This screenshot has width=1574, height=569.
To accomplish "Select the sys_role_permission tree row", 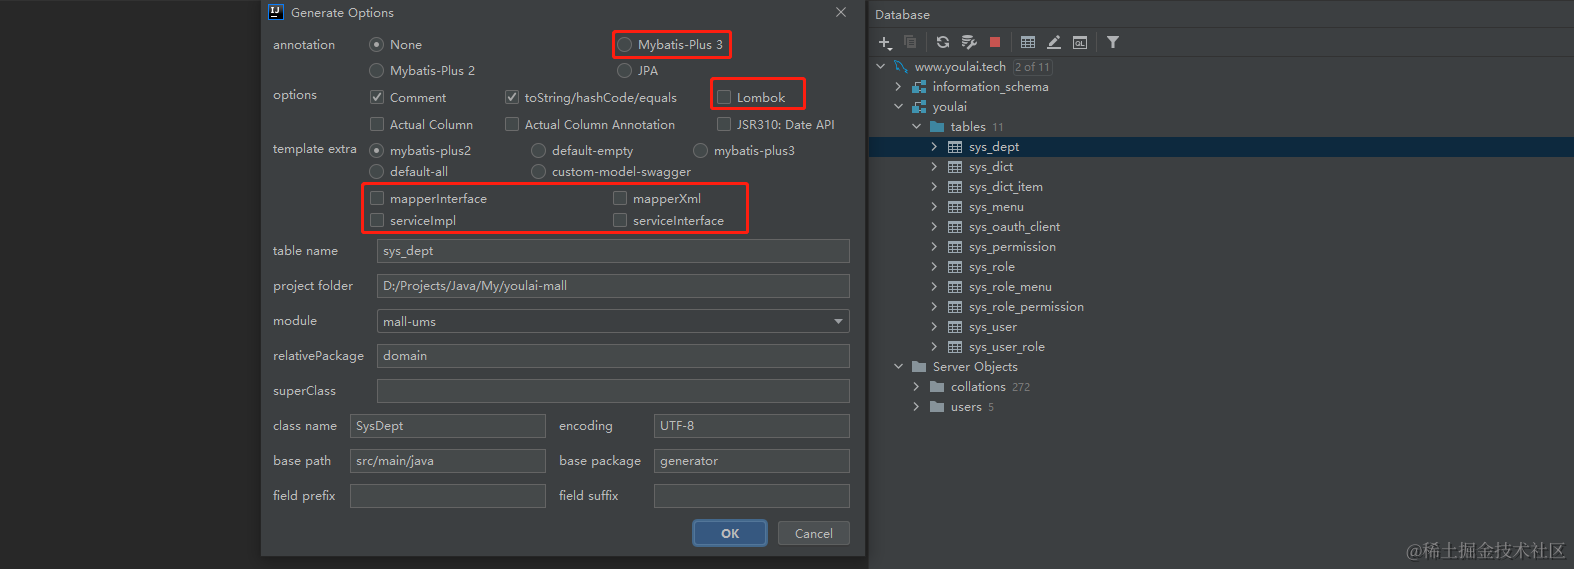I will point(1221,307).
